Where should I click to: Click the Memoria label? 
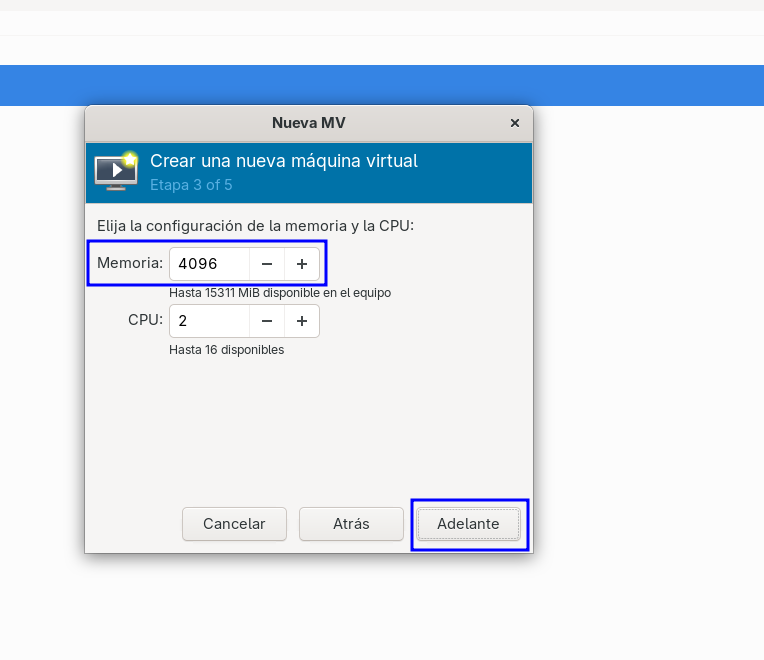(x=130, y=263)
